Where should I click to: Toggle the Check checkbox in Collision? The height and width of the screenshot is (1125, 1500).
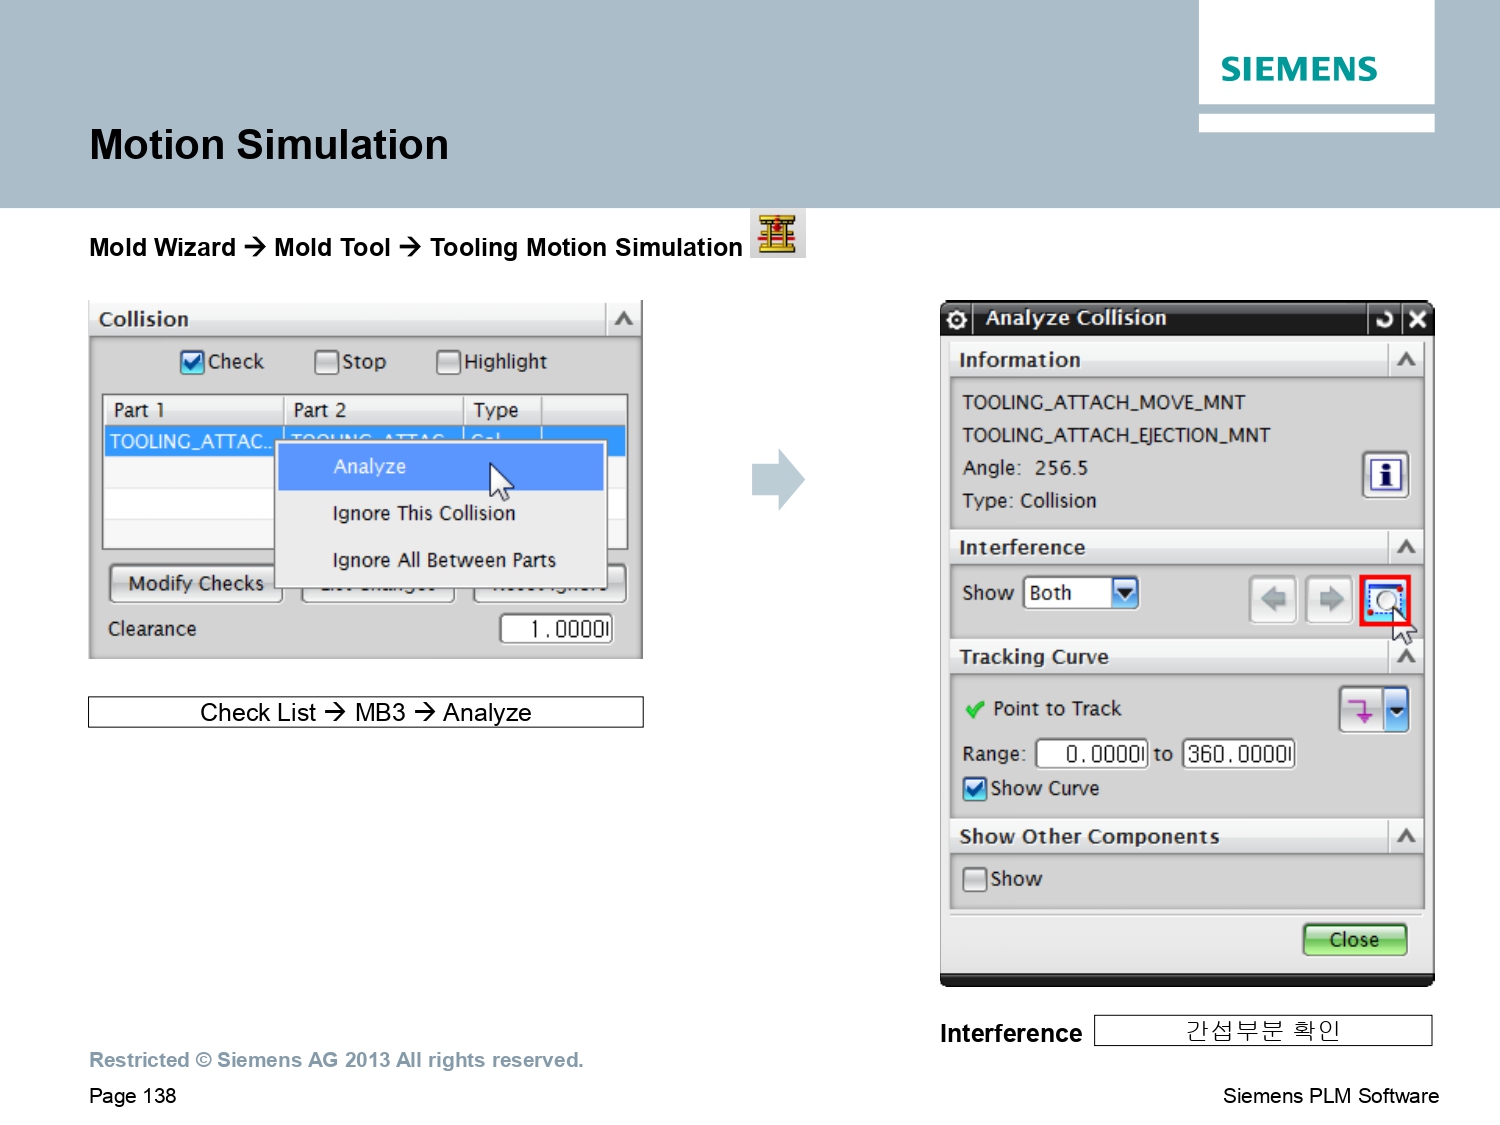coord(192,362)
